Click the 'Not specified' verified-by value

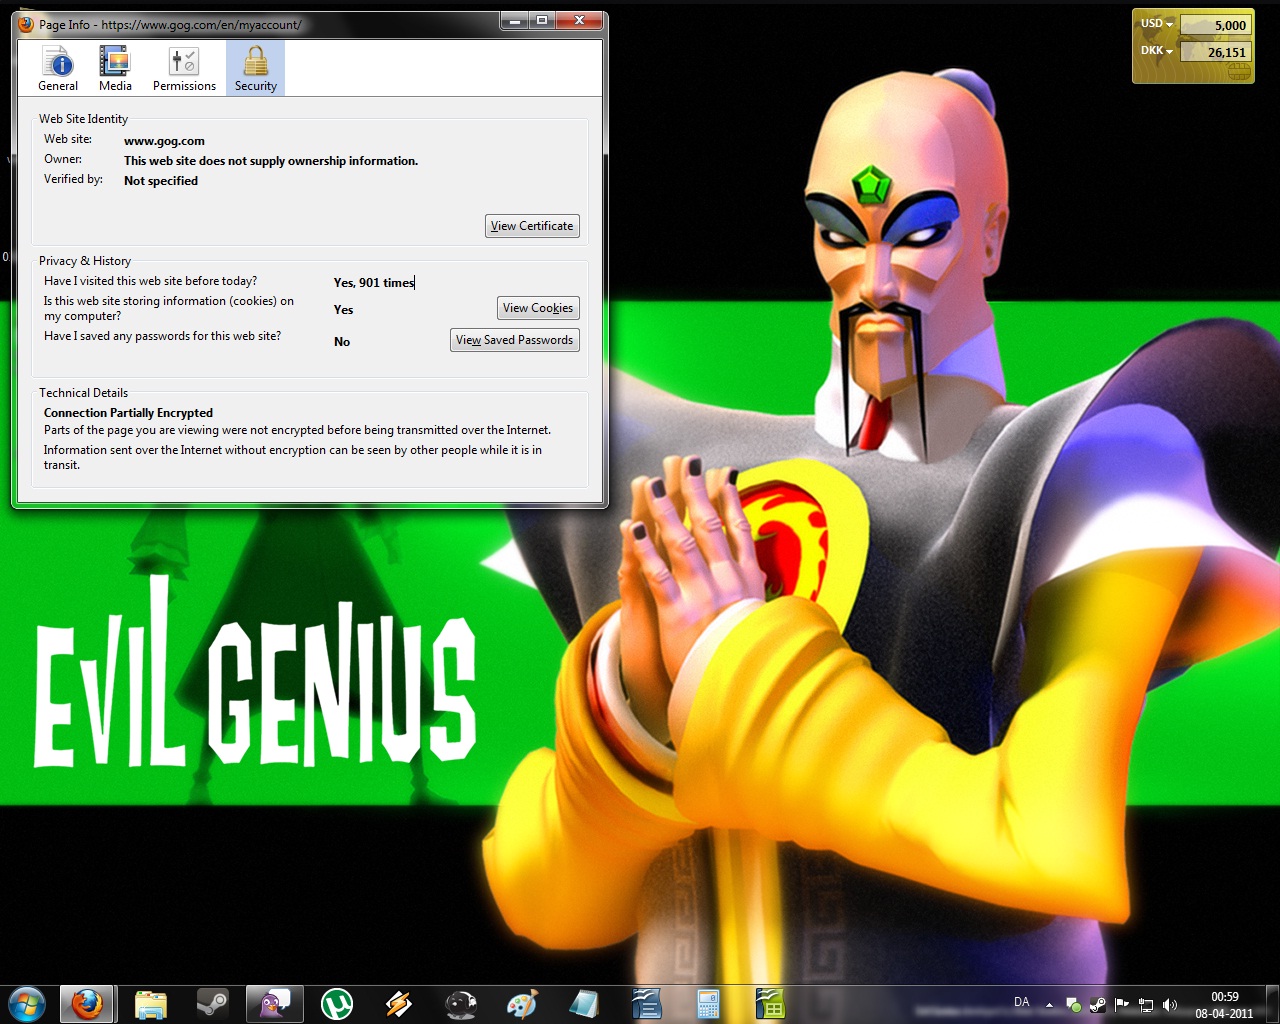coord(161,181)
